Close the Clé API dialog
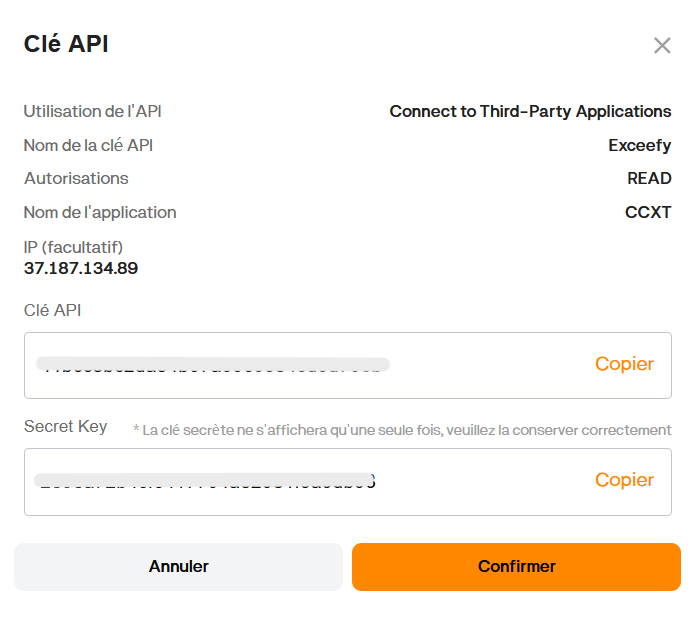Image resolution: width=693 pixels, height=618 pixels. [x=661, y=46]
